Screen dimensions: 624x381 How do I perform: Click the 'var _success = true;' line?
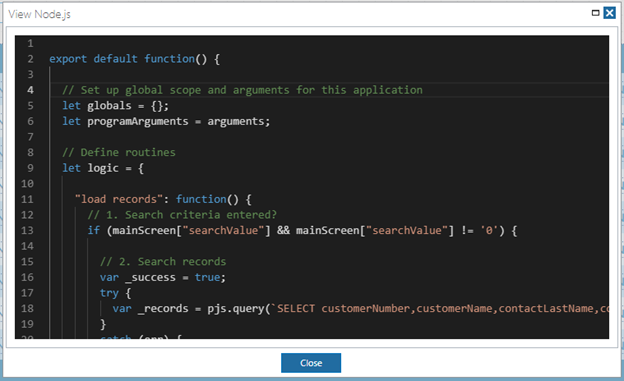(x=163, y=277)
